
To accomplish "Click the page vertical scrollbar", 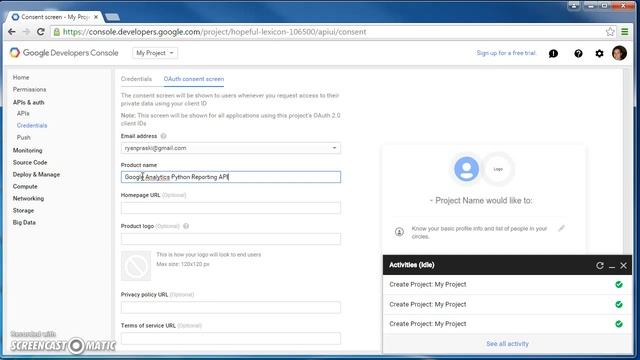I will 627,161.
